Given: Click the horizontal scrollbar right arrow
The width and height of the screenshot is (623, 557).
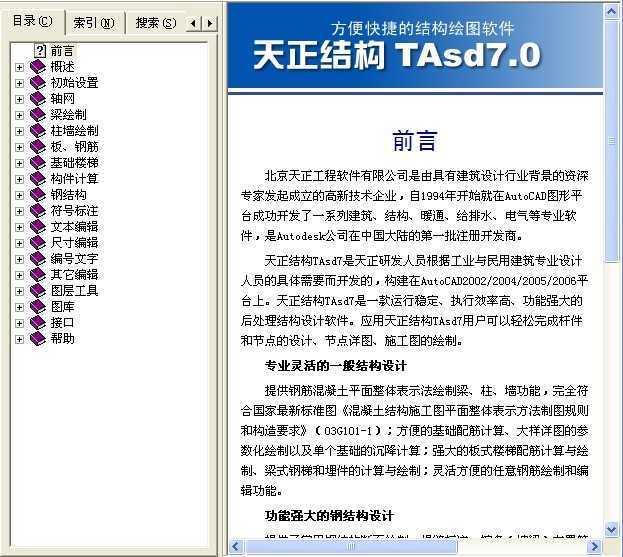Looking at the screenshot, I should click(x=594, y=547).
